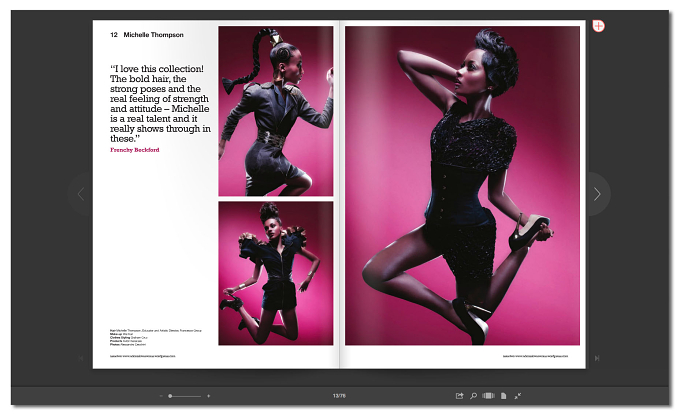
Task: Jump to first page icon
Action: click(81, 358)
